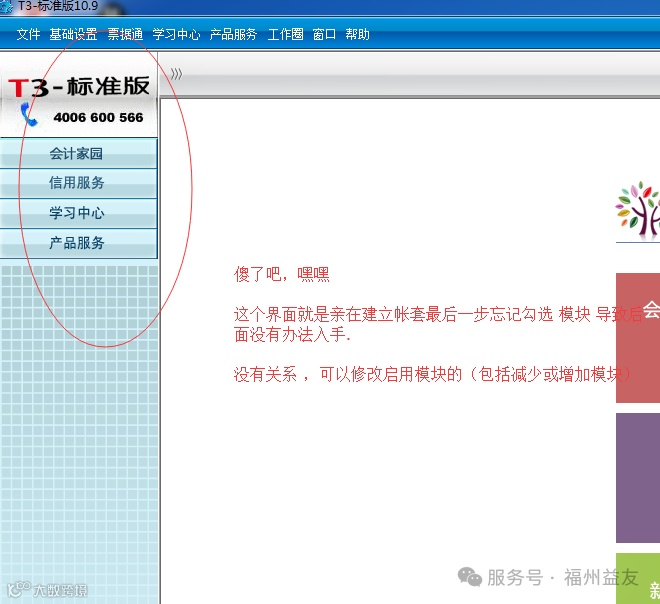
Task: Click the 会计家园 sidebar button
Action: coord(79,153)
